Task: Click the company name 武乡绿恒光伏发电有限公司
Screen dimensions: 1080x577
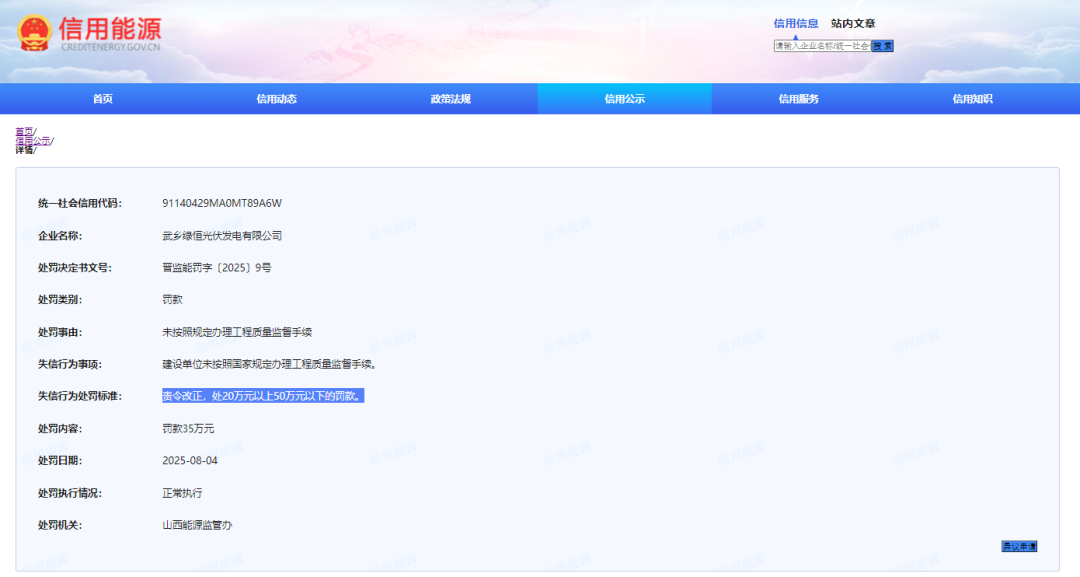Action: point(222,236)
